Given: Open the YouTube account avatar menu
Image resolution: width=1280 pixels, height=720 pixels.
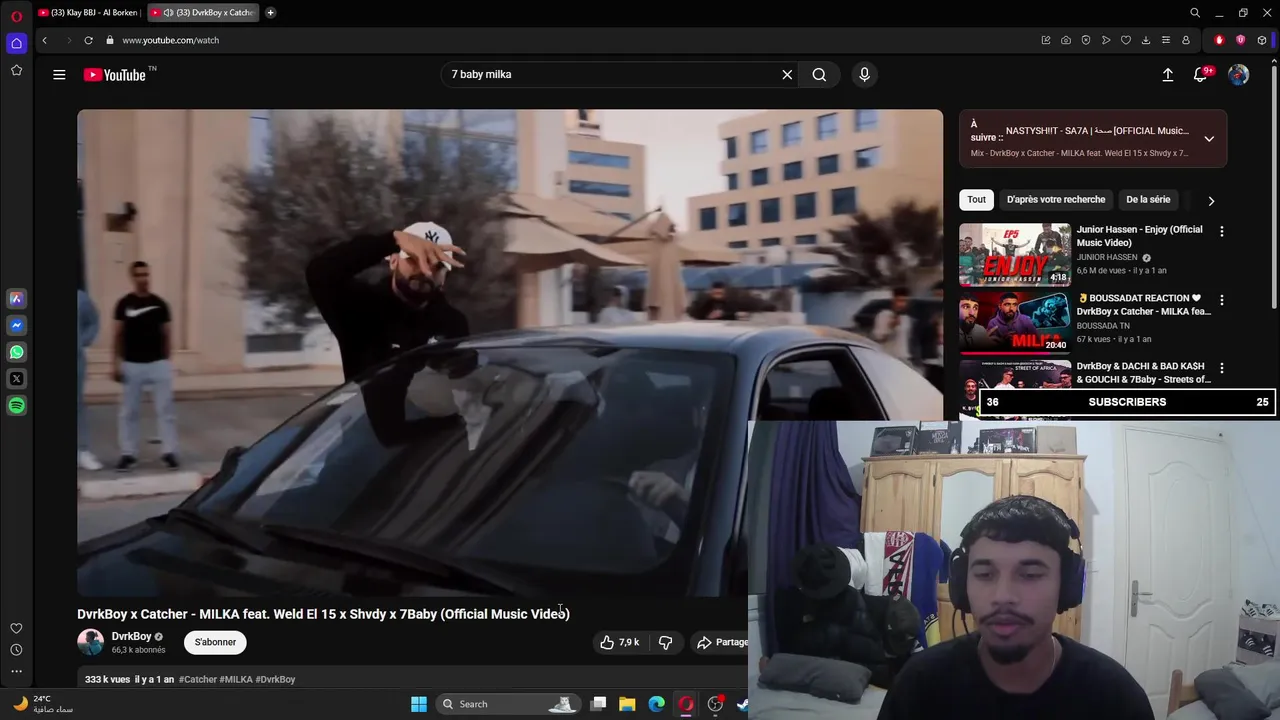Looking at the screenshot, I should (1238, 74).
